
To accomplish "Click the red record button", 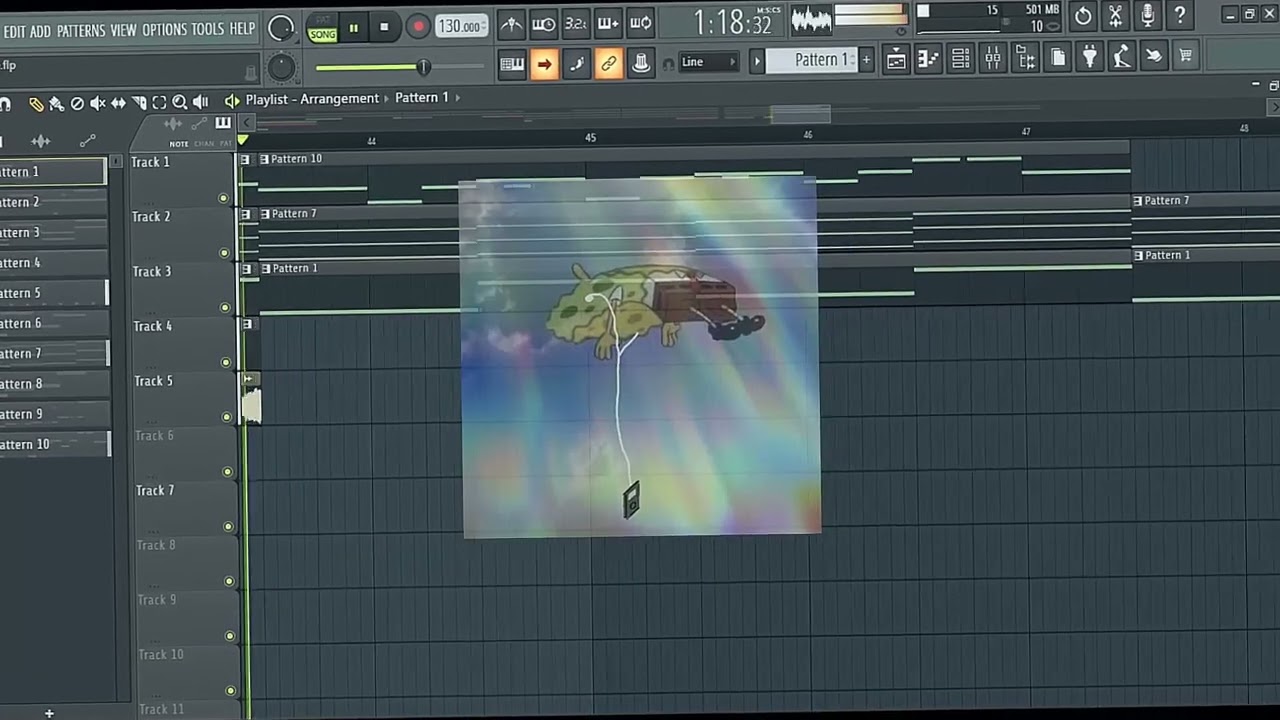I will point(418,27).
